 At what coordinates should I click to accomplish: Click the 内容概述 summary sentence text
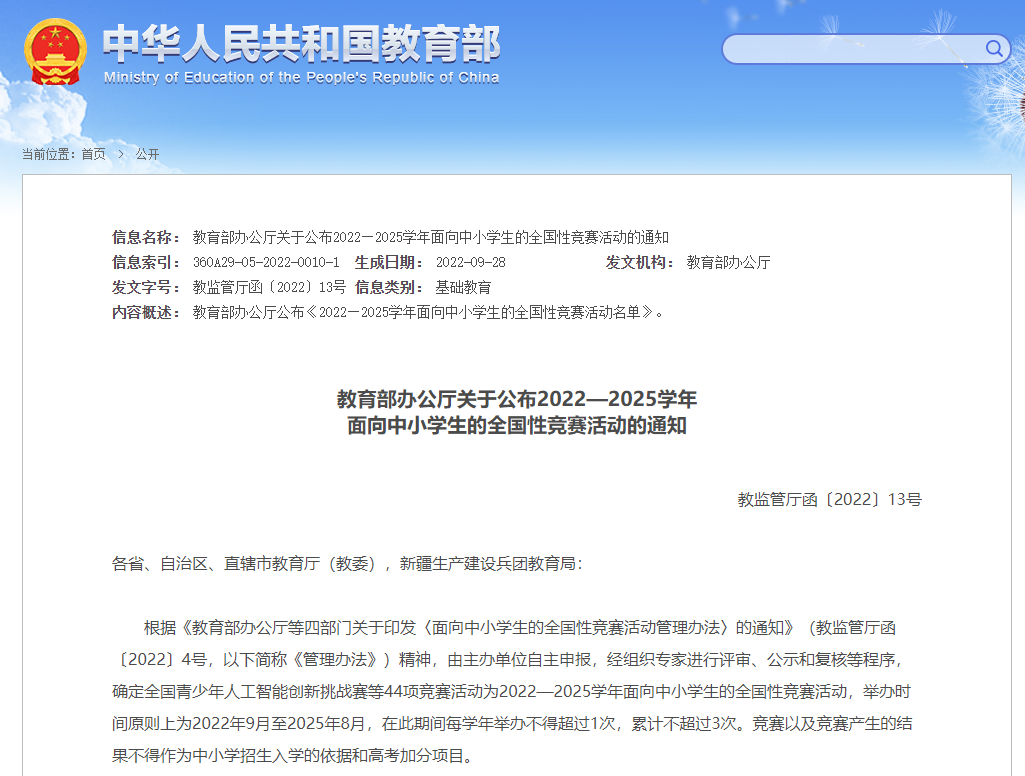tap(428, 312)
